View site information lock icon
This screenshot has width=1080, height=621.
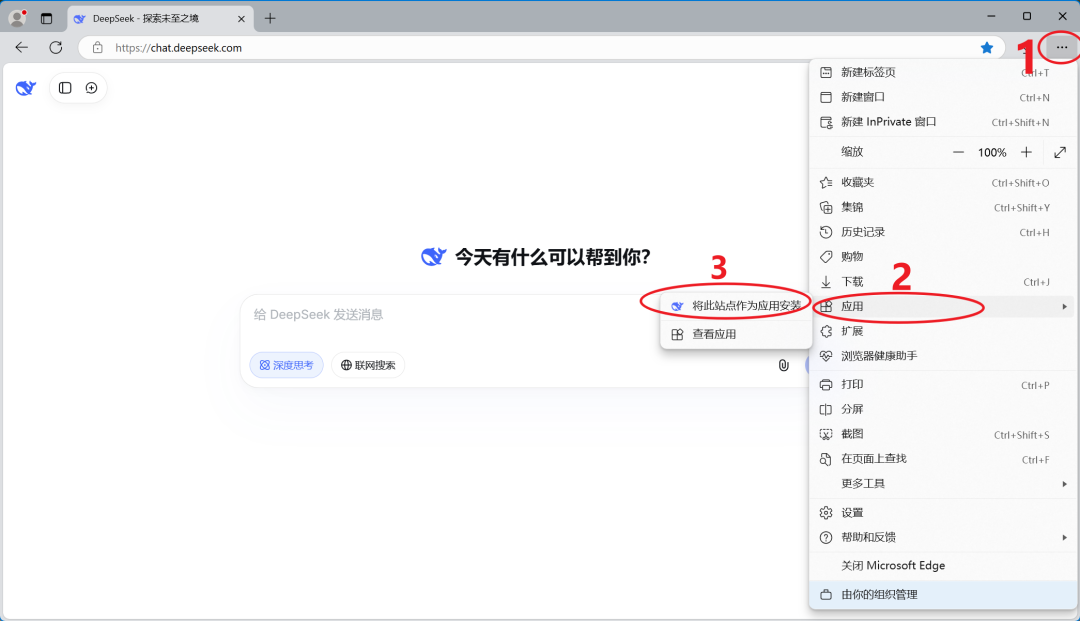tap(98, 48)
